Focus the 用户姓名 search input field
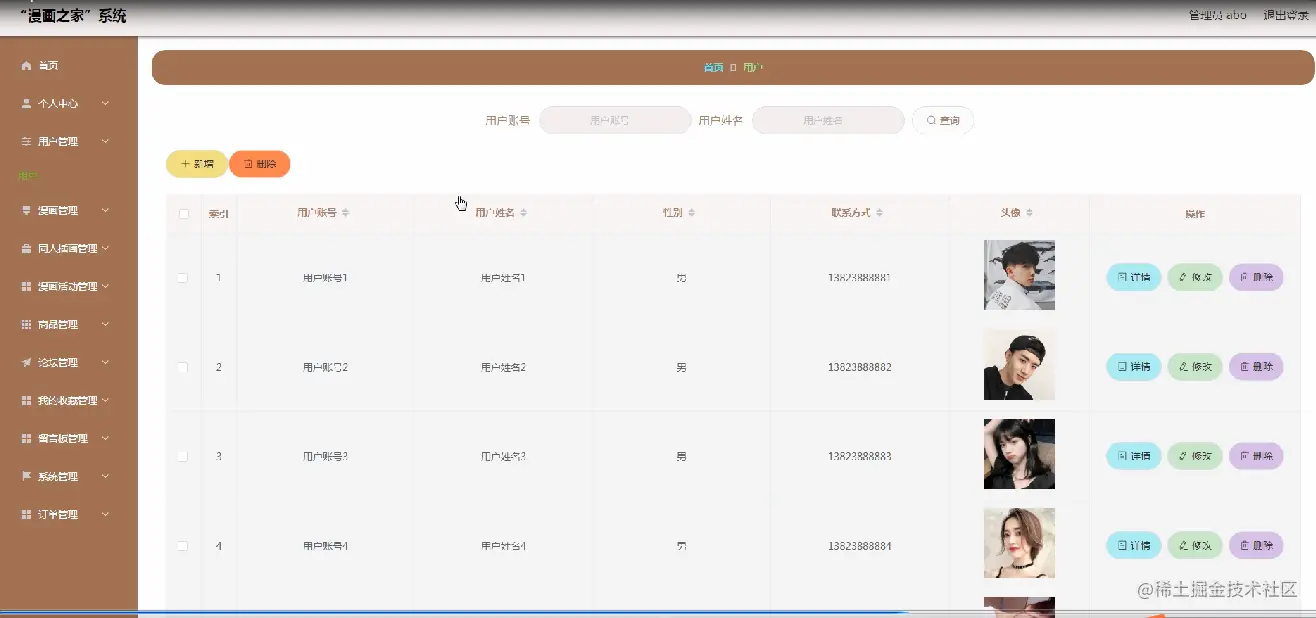The image size is (1316, 618). [828, 120]
